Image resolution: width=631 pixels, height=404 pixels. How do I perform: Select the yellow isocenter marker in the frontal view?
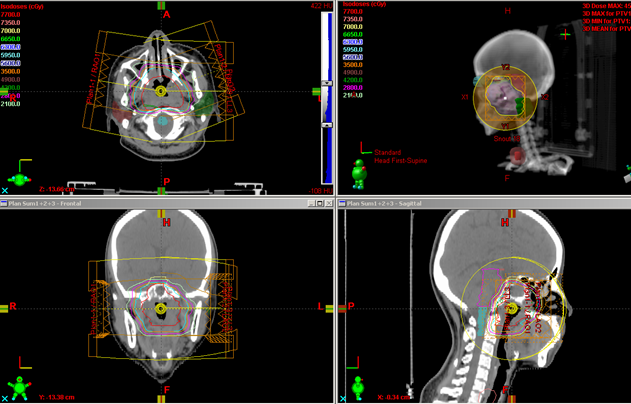pyautogui.click(x=161, y=309)
